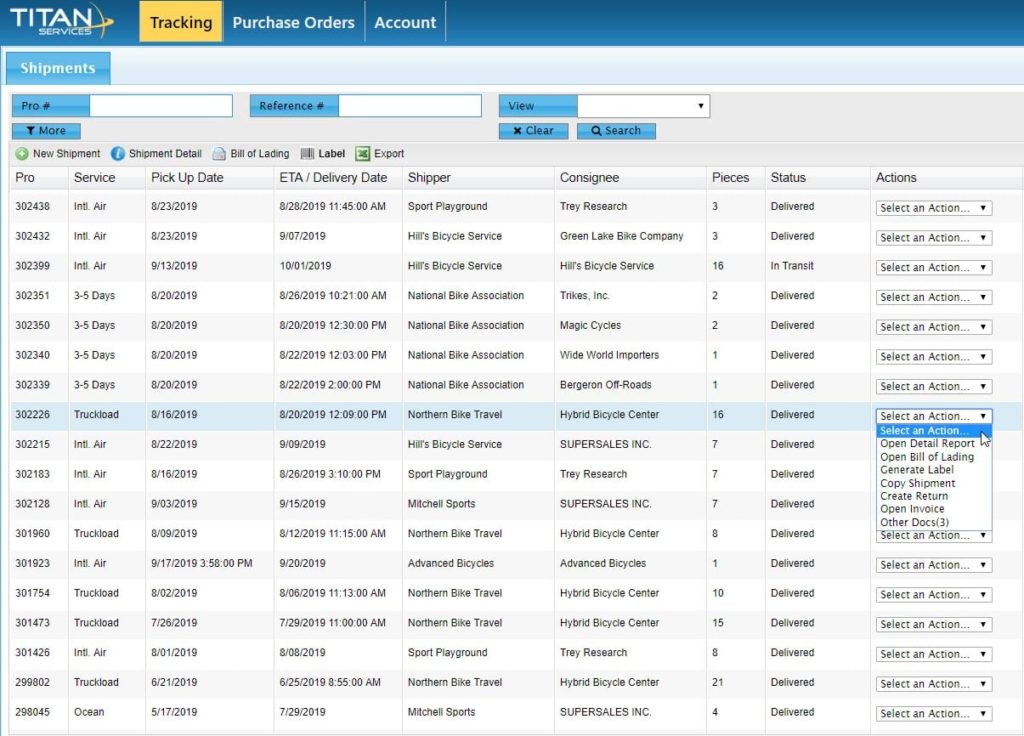
Task: Click the Export Excel icon
Action: [x=363, y=154]
